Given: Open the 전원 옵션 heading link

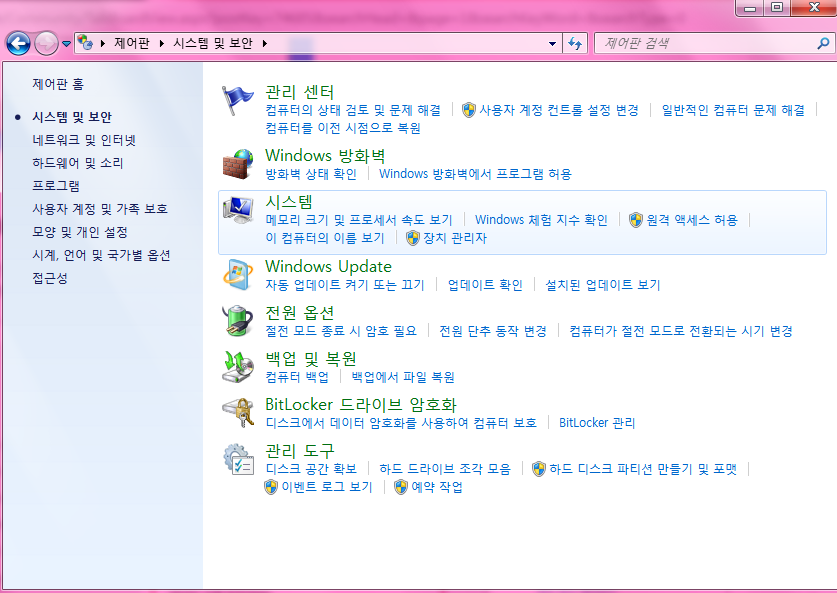Looking at the screenshot, I should click(x=299, y=313).
